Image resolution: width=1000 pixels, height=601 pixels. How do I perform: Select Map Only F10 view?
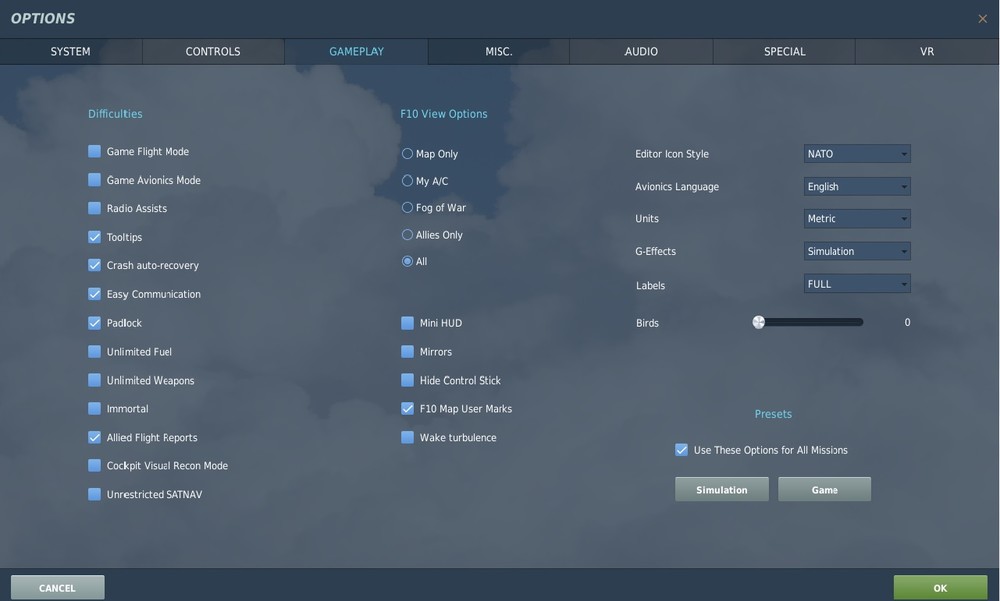click(x=406, y=152)
